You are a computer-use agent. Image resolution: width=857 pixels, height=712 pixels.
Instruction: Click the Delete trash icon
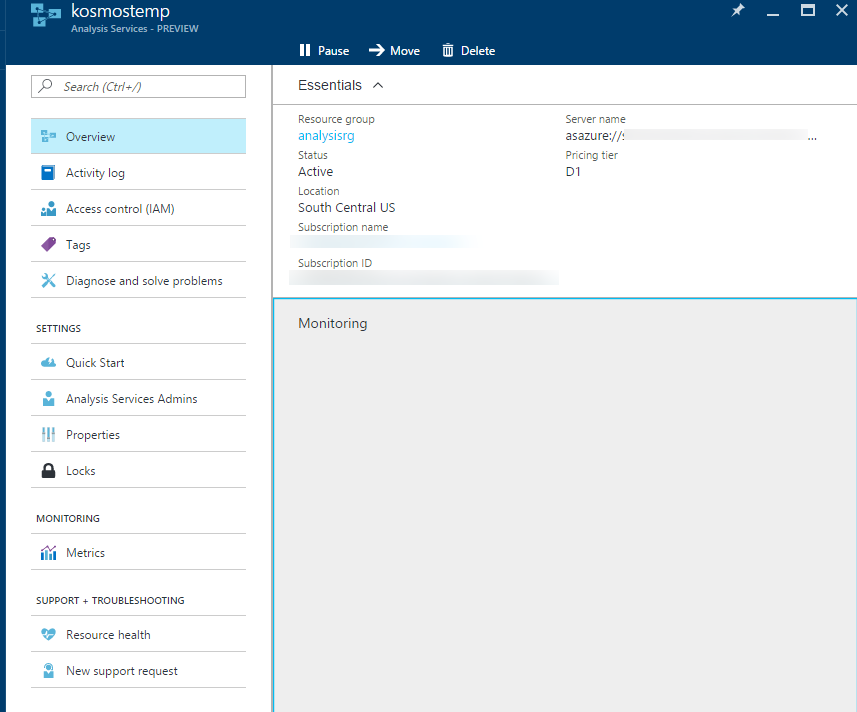point(448,51)
